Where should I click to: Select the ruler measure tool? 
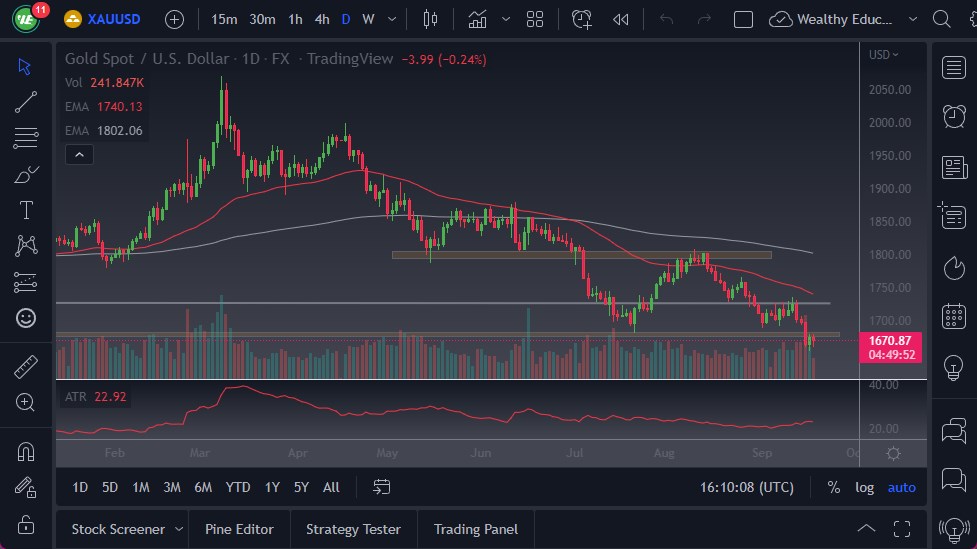click(26, 367)
